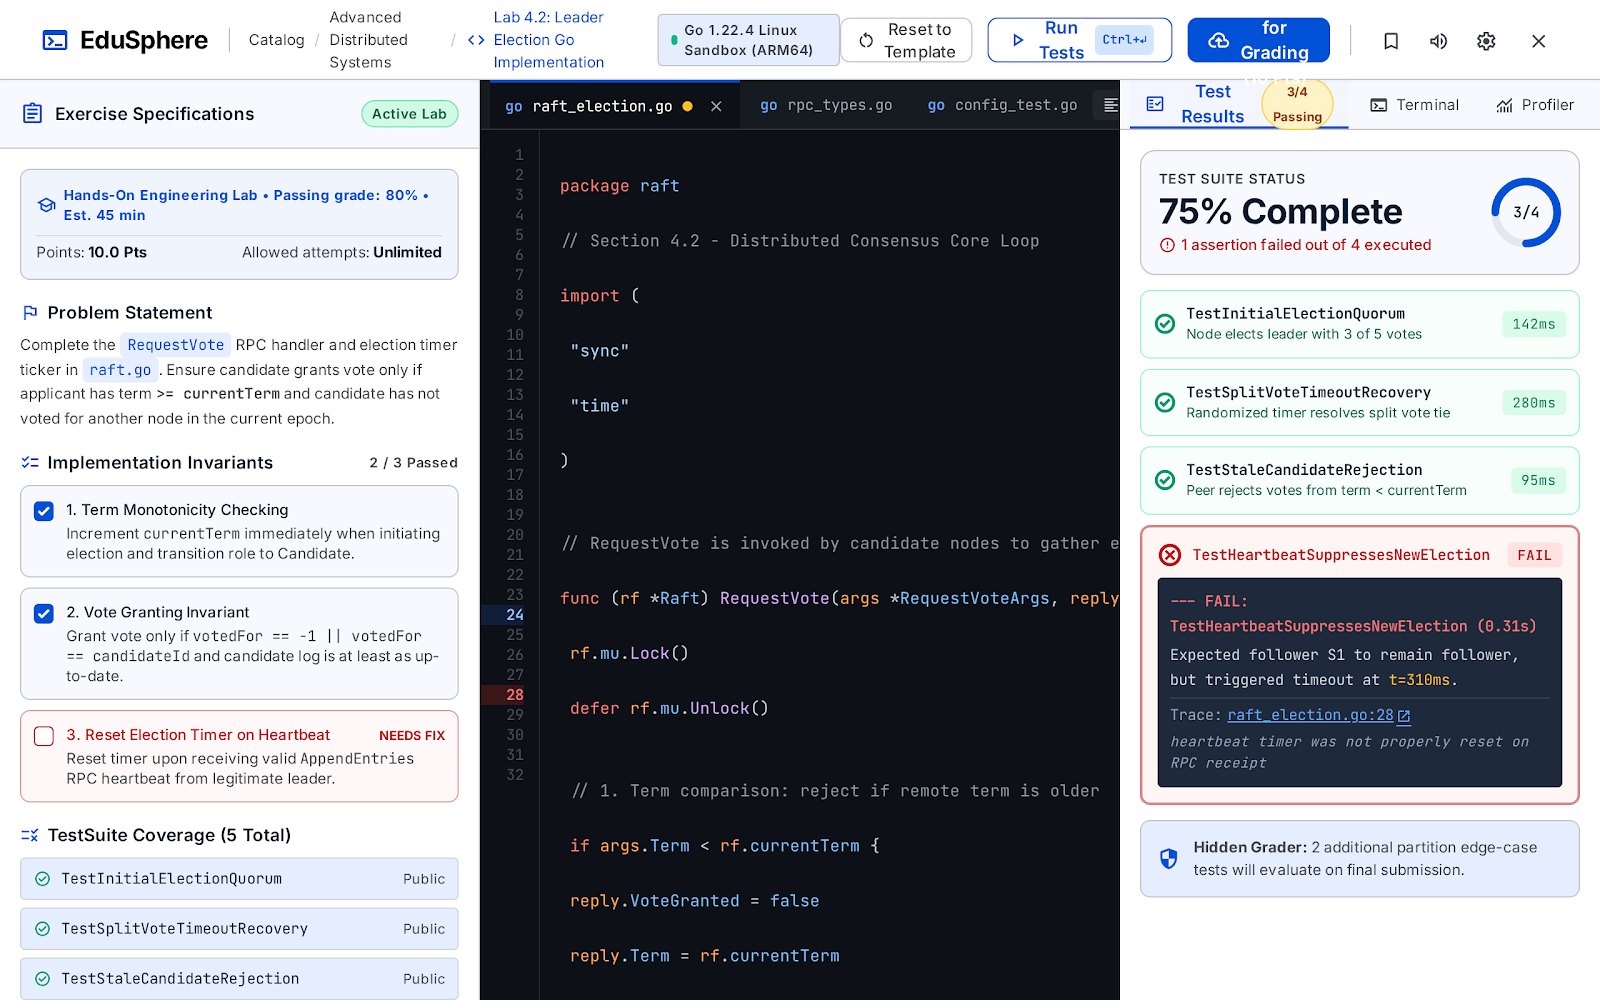Click the red fail icon of TestHeartbeatSuppressesNewElection
The height and width of the screenshot is (1000, 1600).
point(1169,555)
